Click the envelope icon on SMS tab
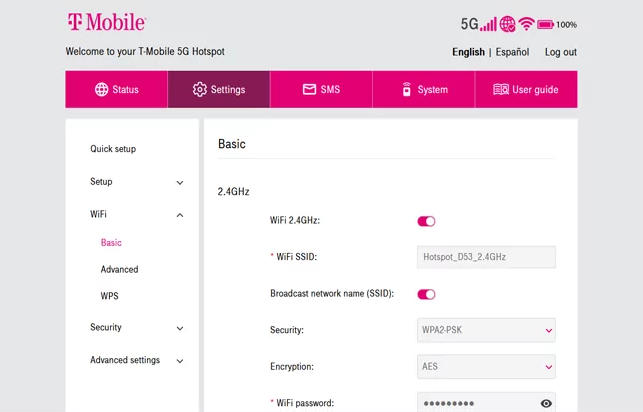 pos(309,89)
